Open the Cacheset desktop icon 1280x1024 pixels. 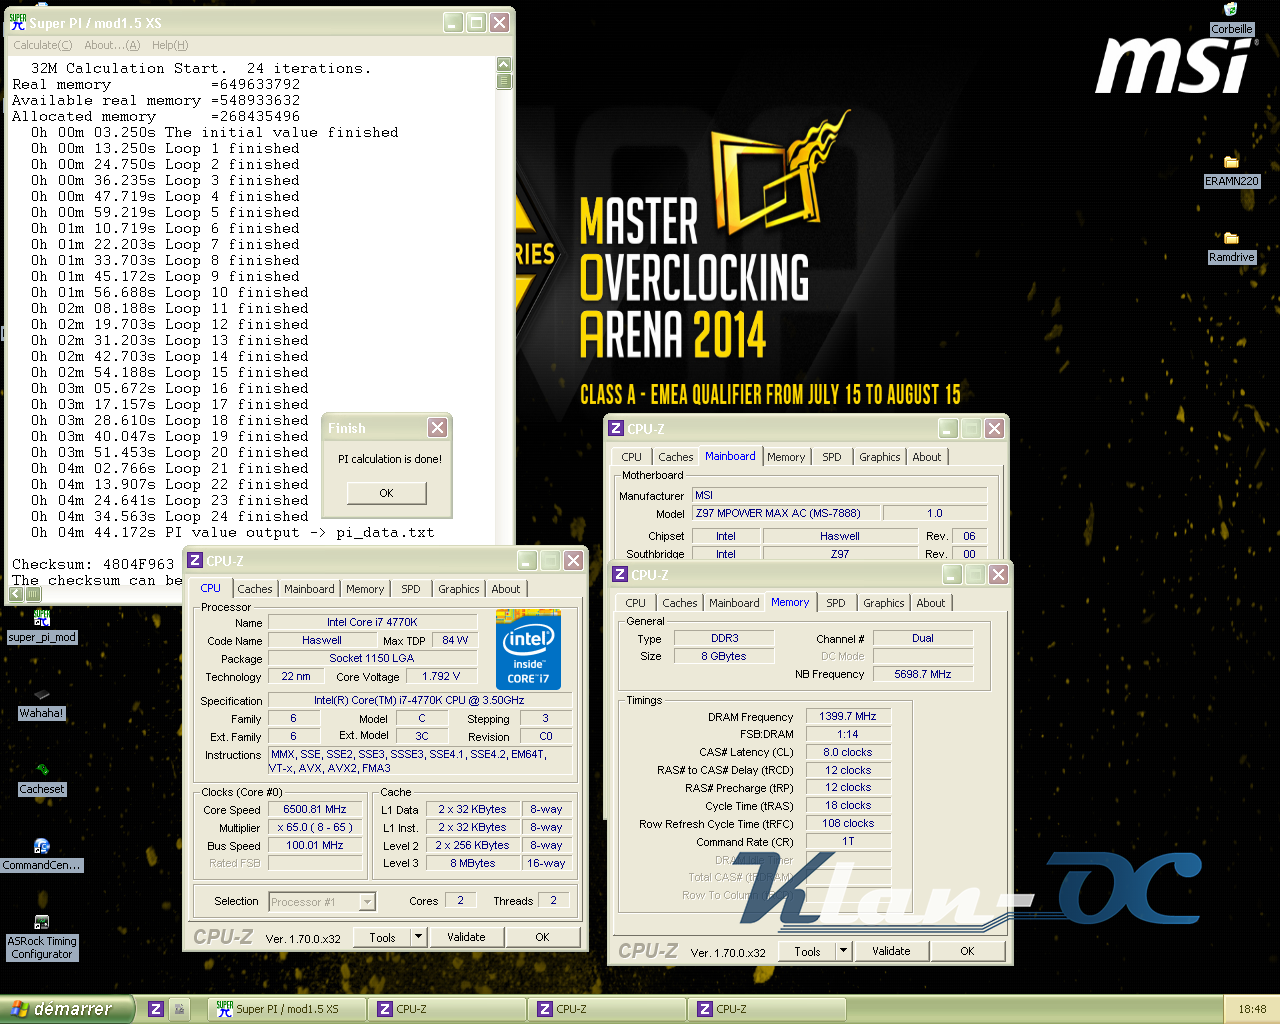click(42, 770)
